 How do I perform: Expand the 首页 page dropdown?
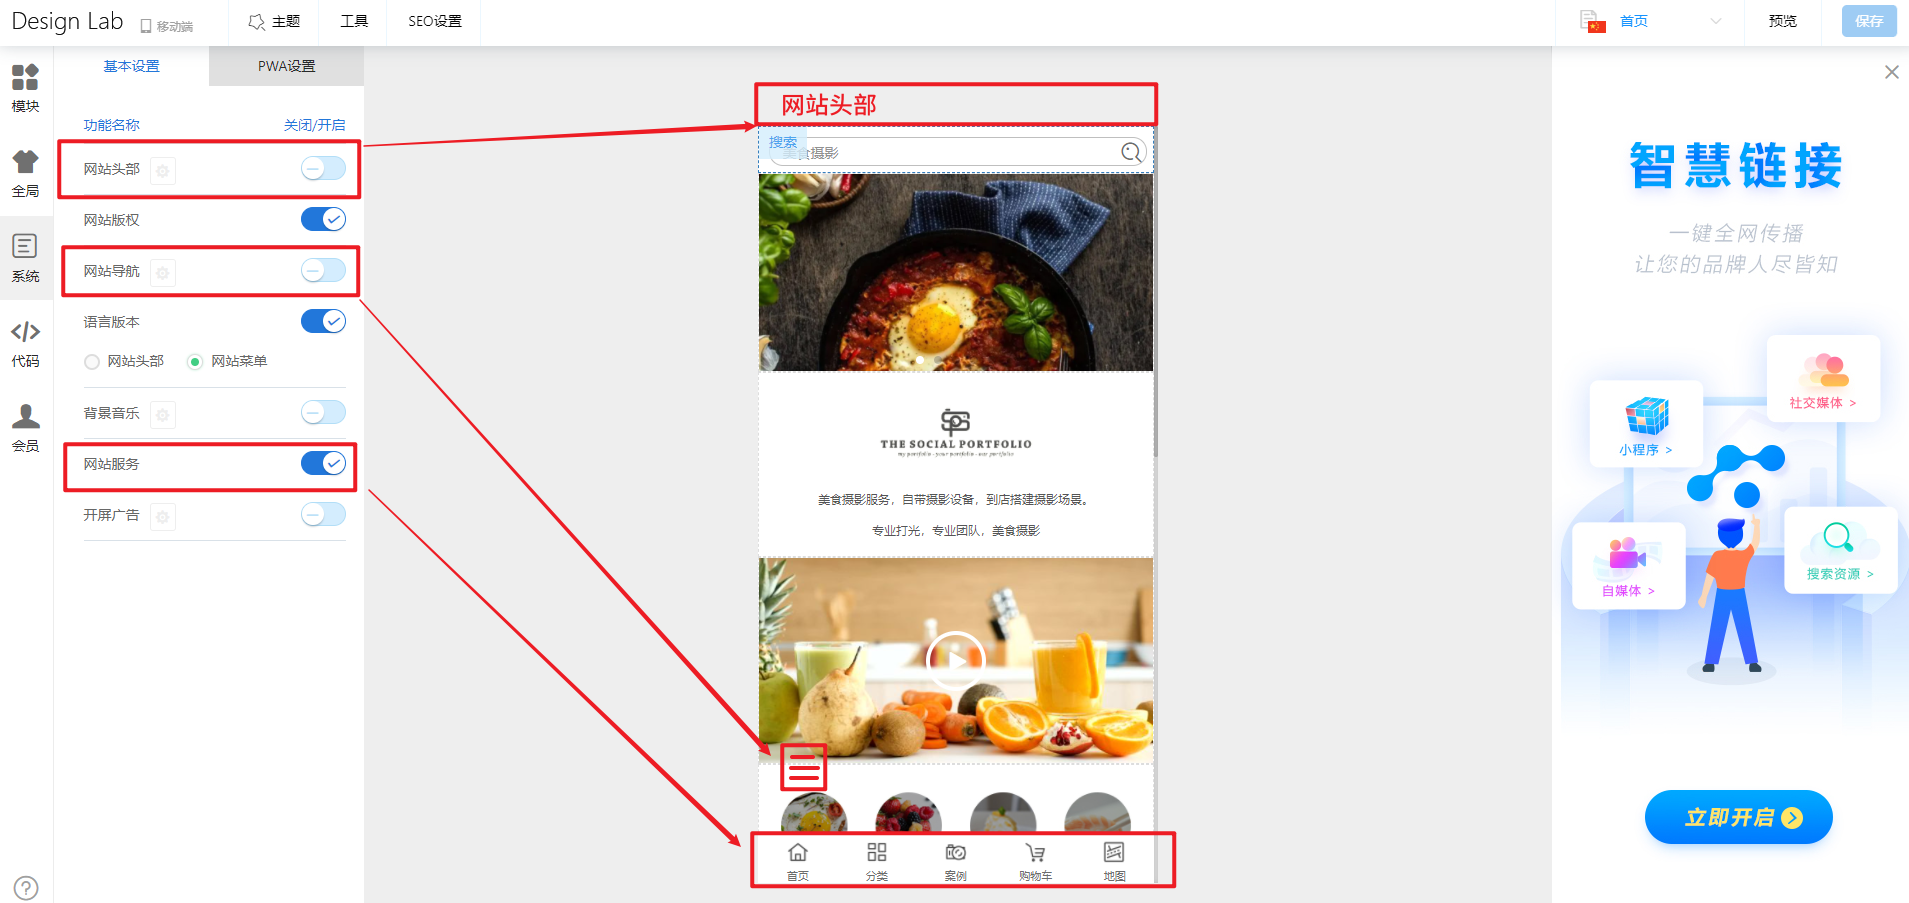coord(1652,21)
